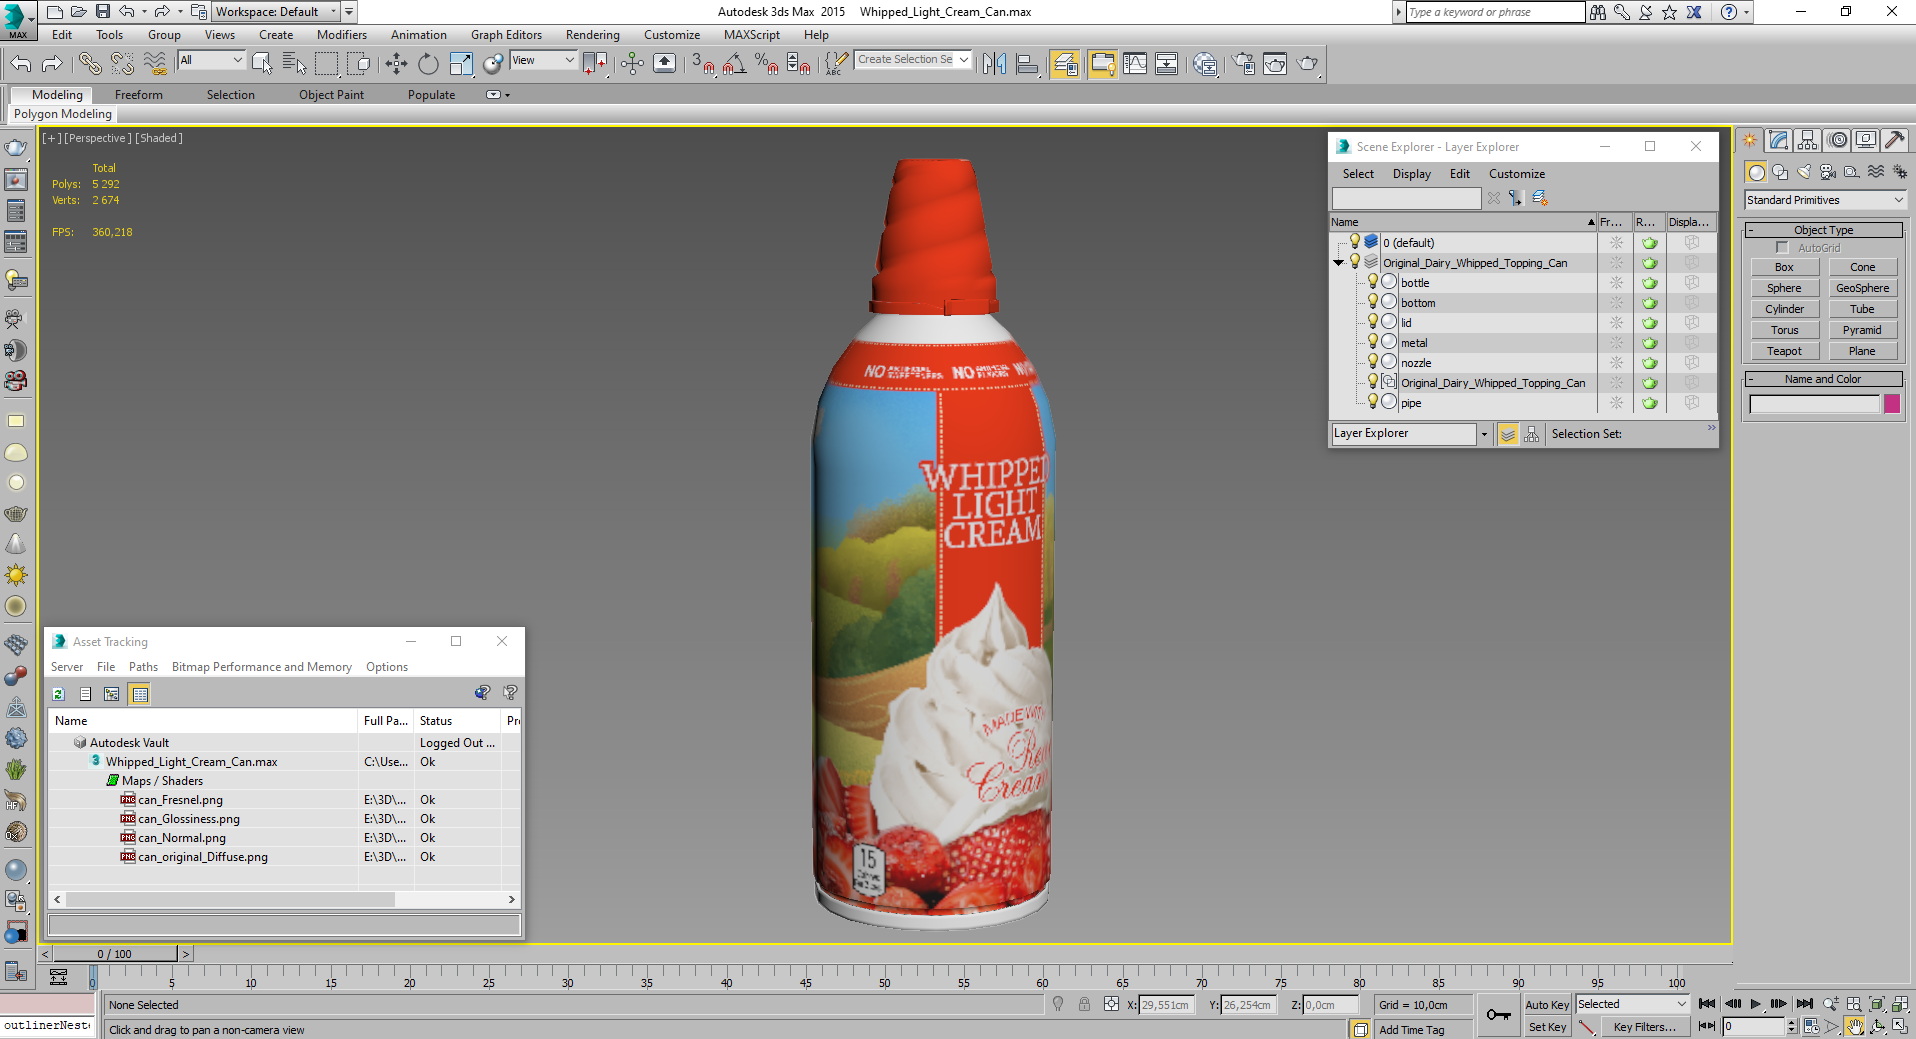Open the Material Editor
1916x1039 pixels.
1205,64
